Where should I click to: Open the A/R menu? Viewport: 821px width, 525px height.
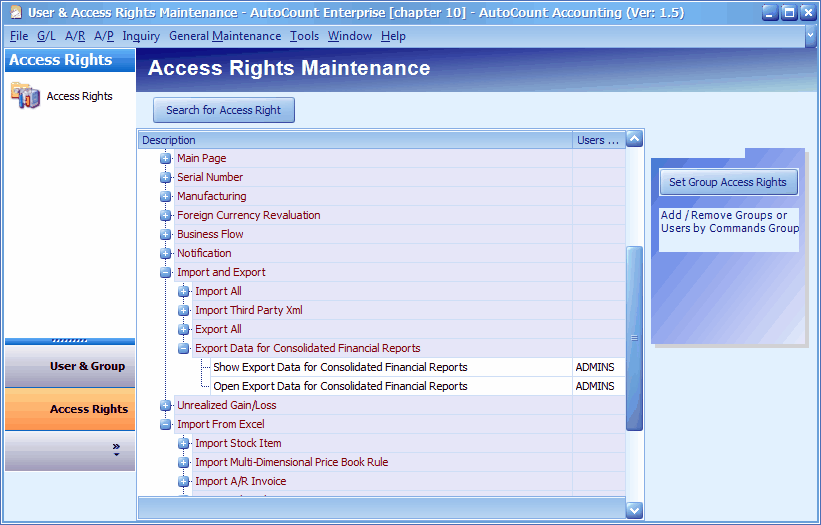(x=75, y=36)
